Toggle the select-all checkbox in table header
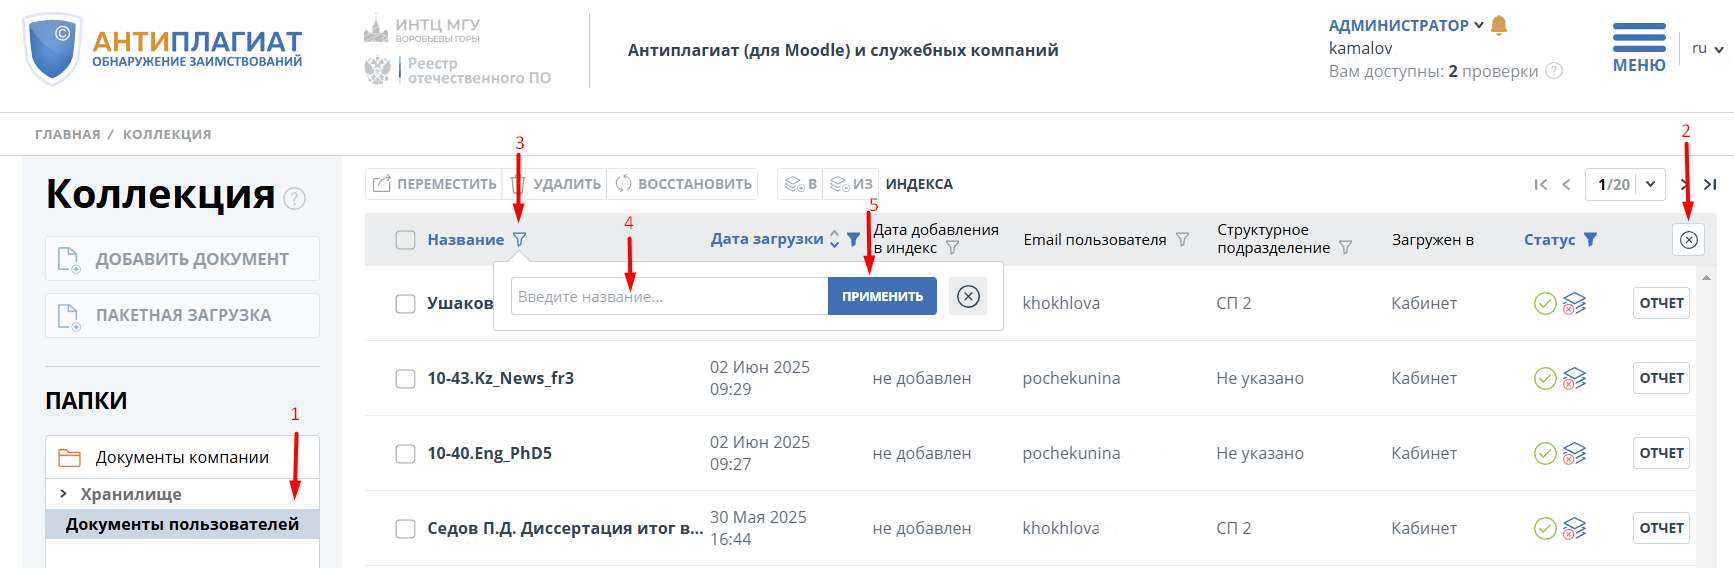The image size is (1734, 568). coord(405,240)
